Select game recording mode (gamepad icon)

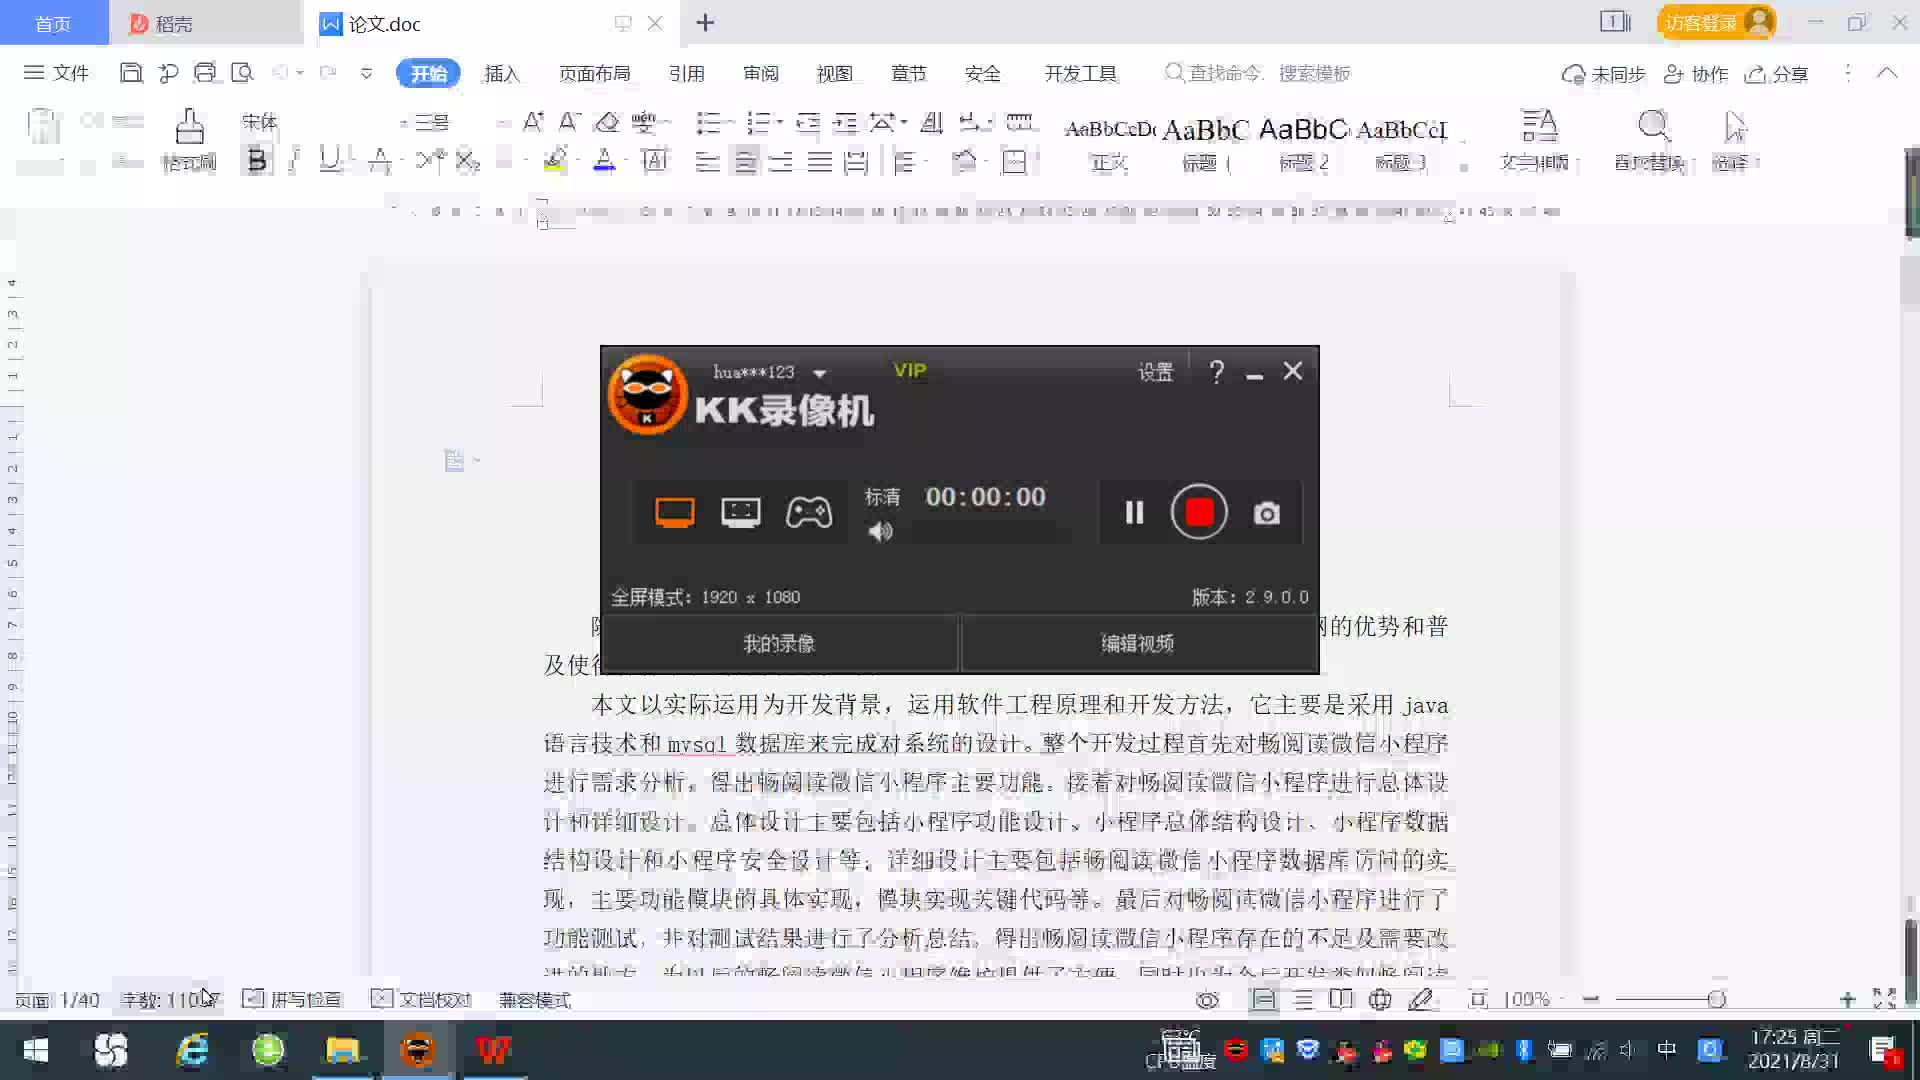pos(809,512)
